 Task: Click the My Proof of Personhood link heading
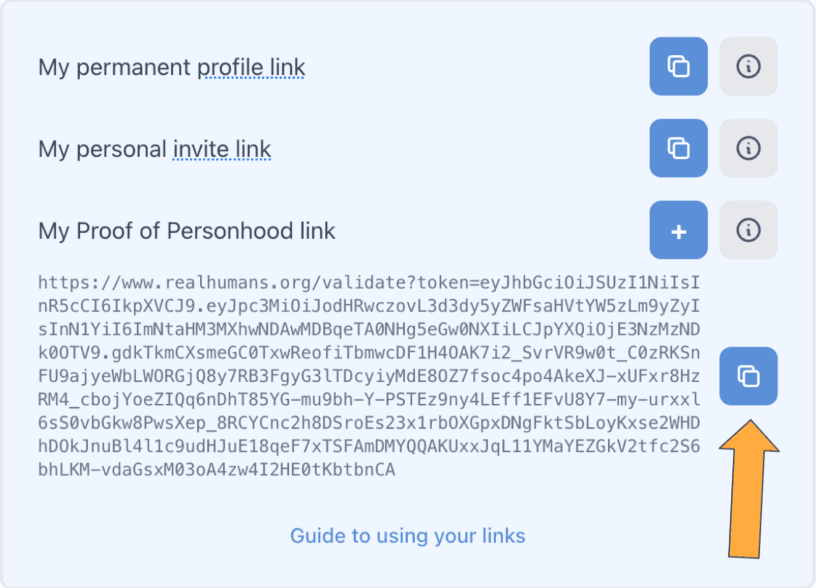[x=186, y=231]
